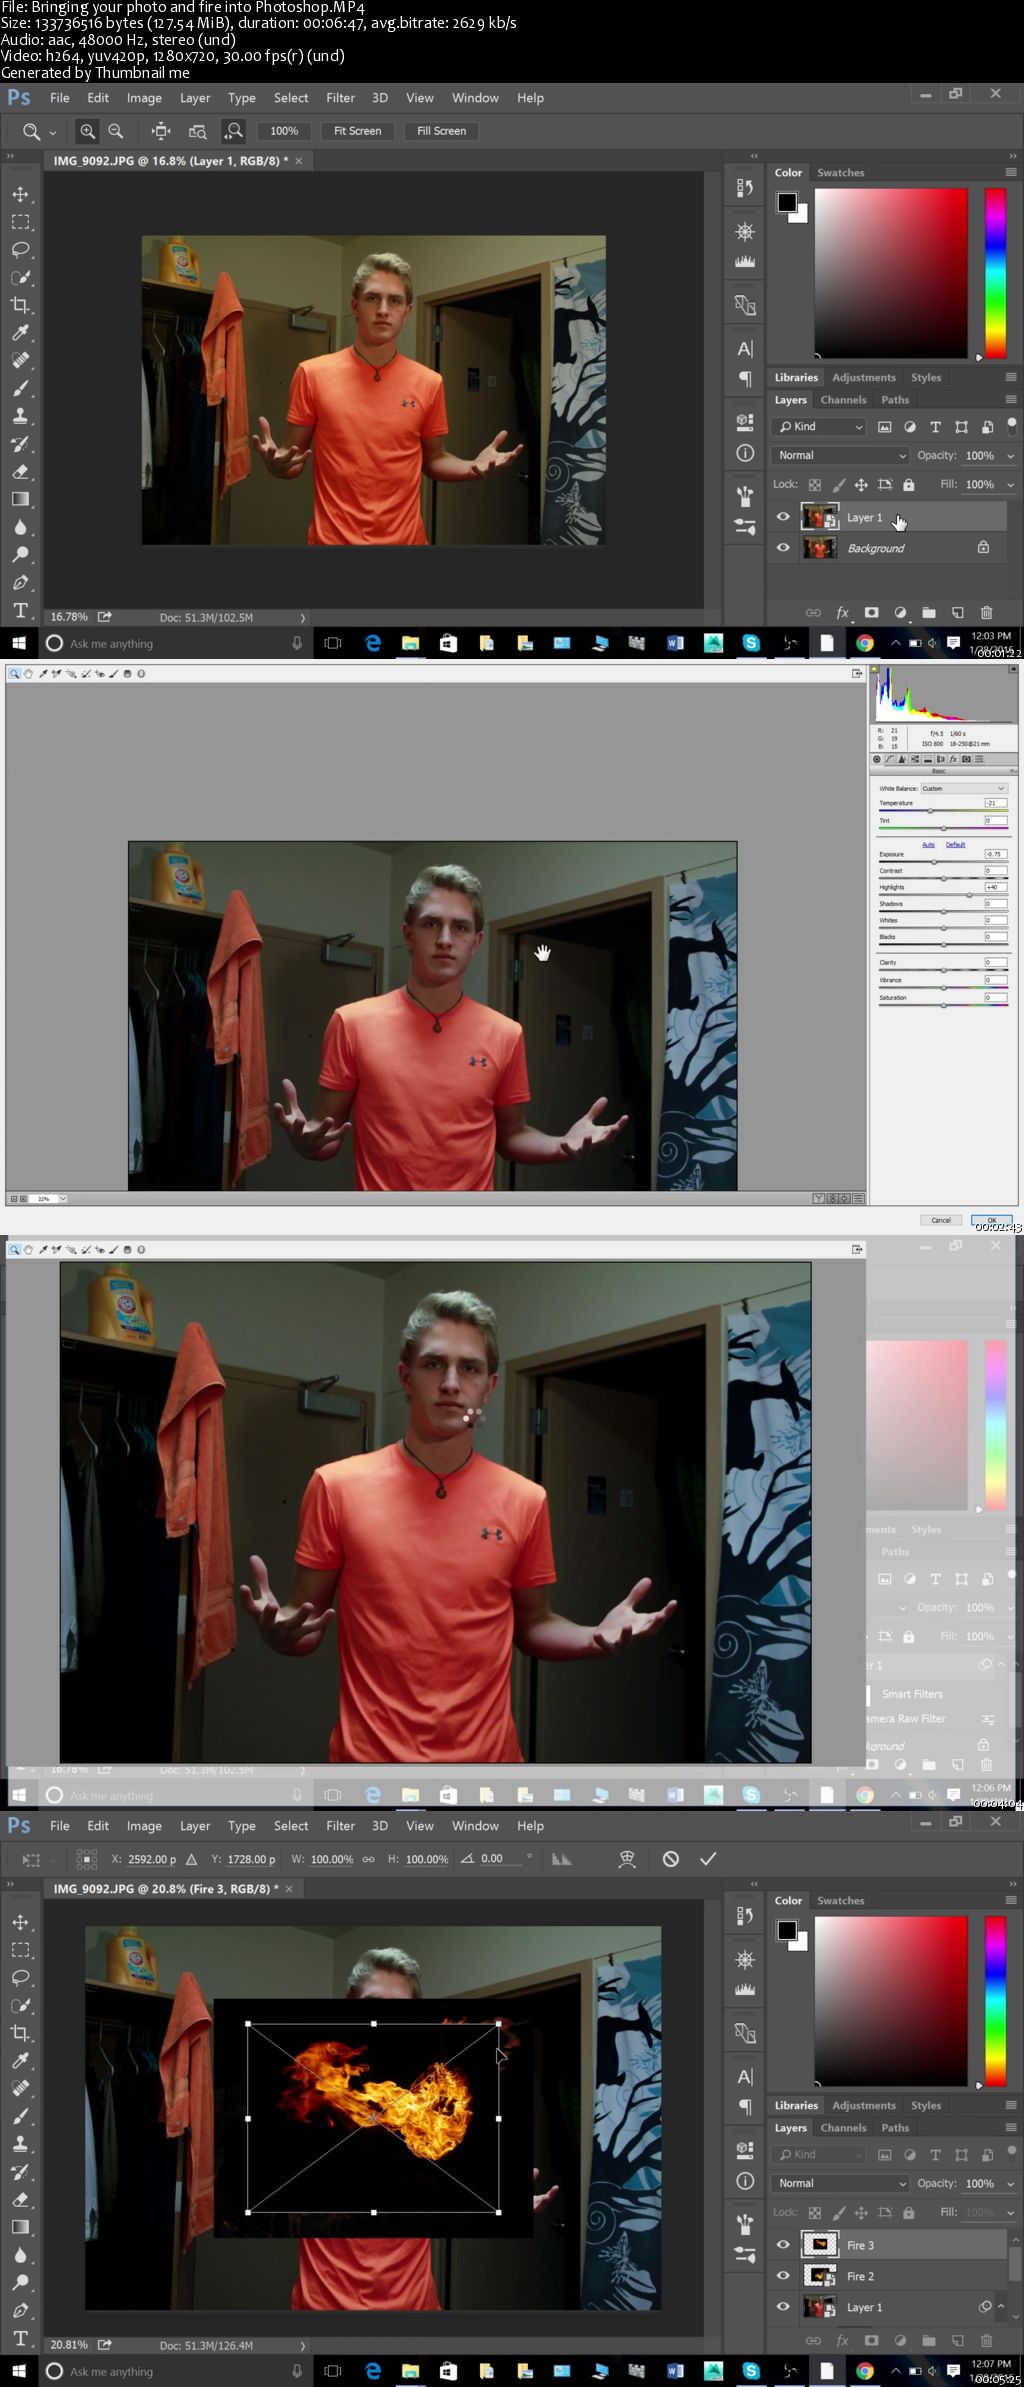The height and width of the screenshot is (2387, 1024).
Task: Flip the layer filtering switch beside Kind icons
Action: click(x=1012, y=426)
